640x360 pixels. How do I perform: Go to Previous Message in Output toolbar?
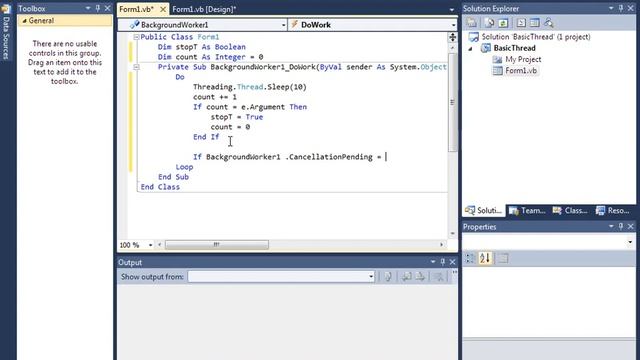point(407,277)
